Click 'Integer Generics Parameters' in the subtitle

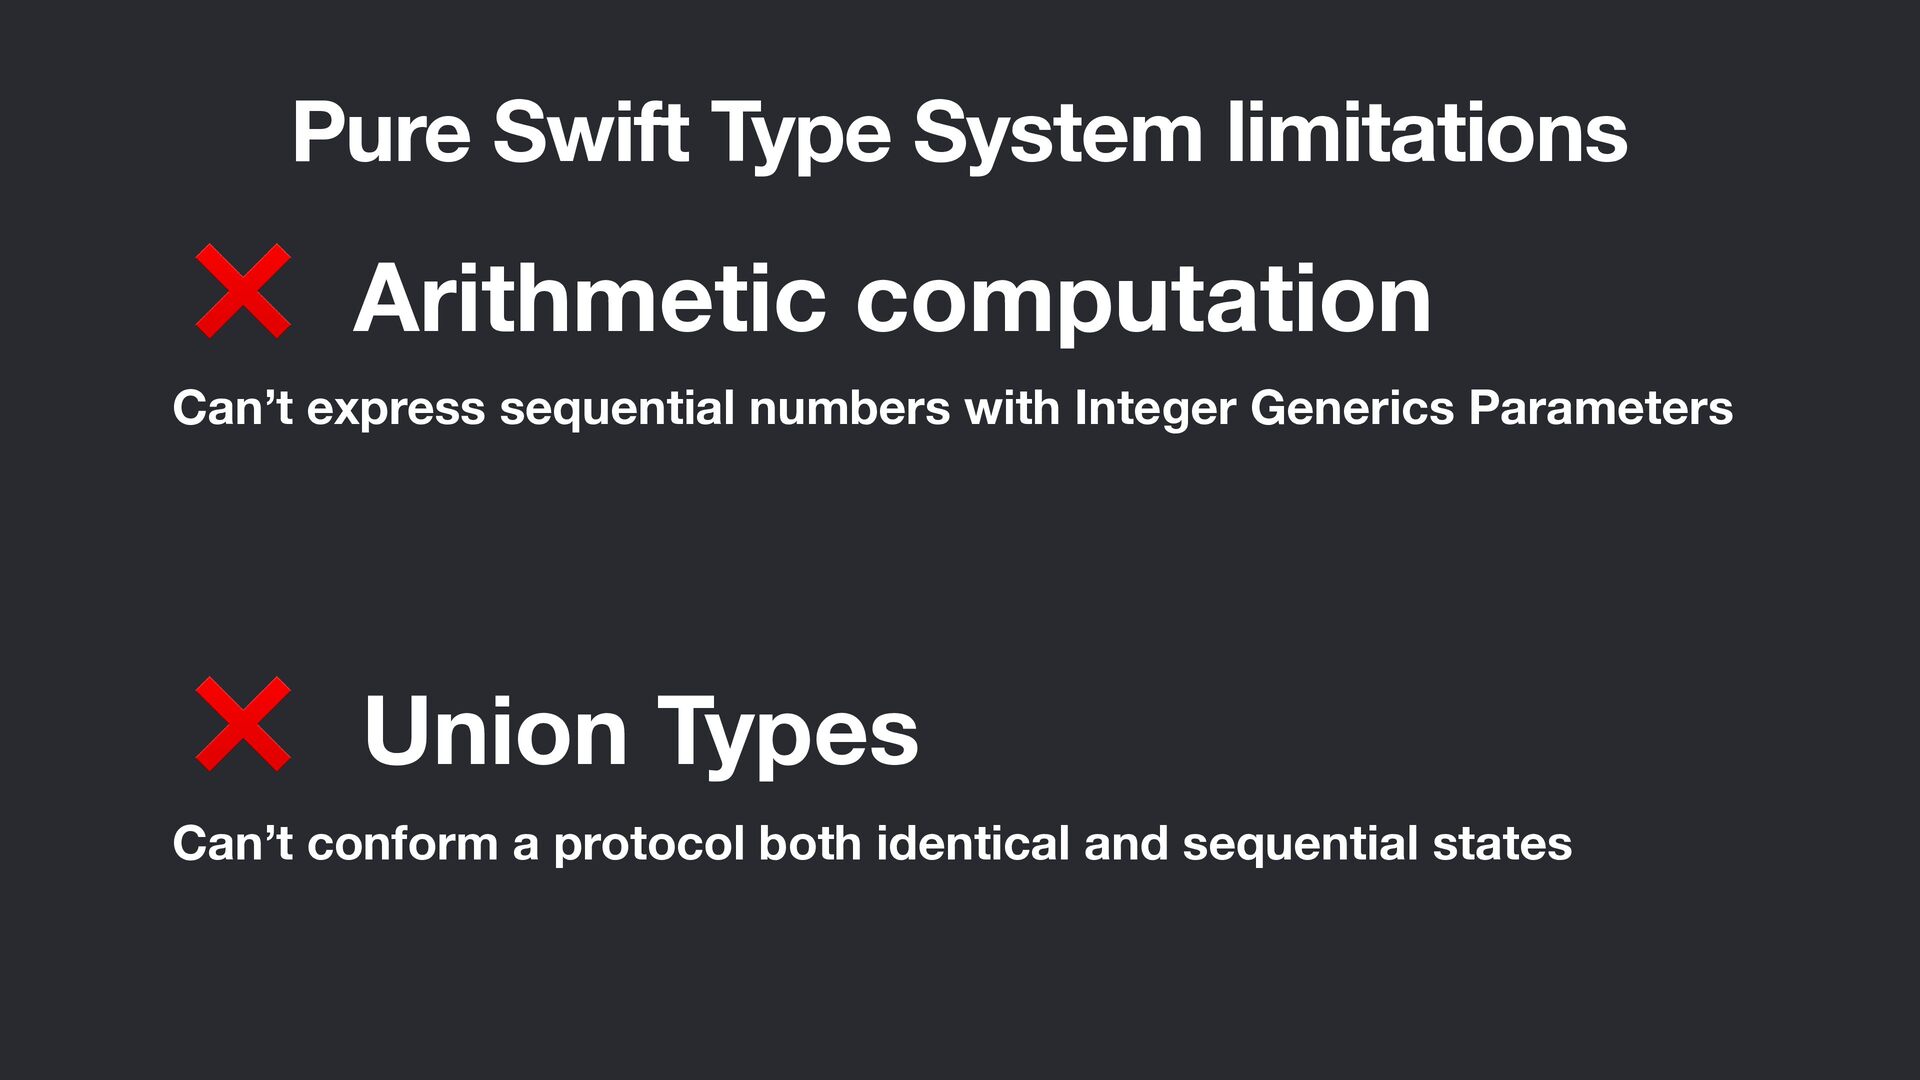pos(1403,408)
